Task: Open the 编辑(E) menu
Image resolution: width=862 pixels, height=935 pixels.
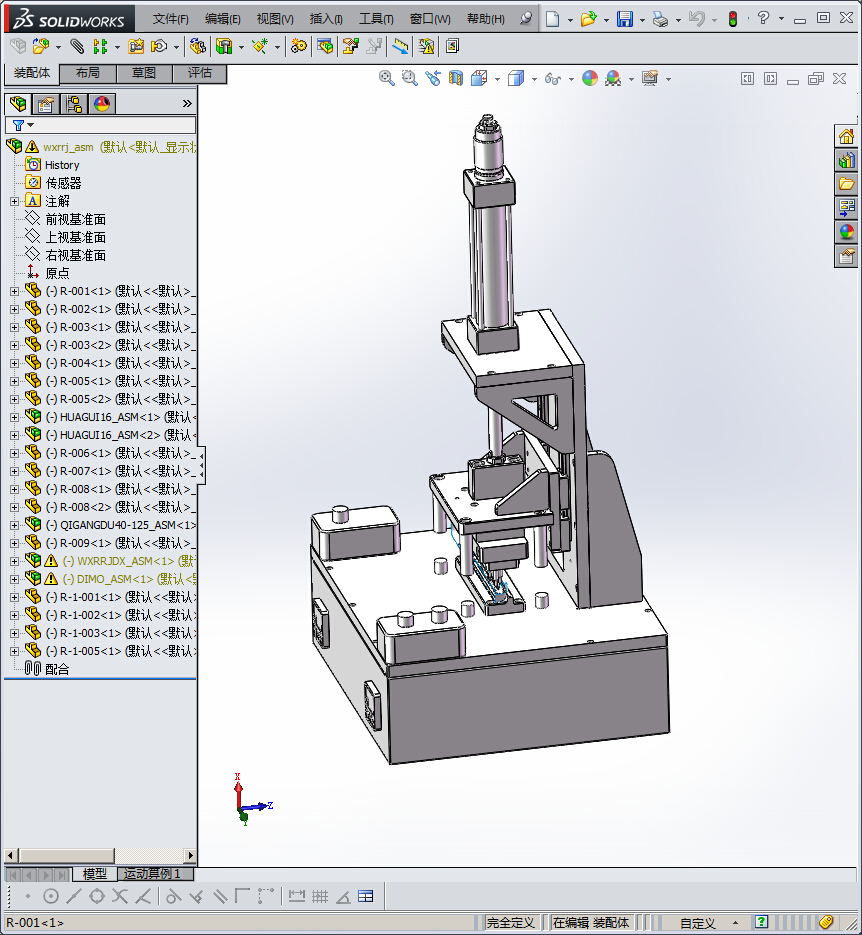Action: [x=222, y=19]
